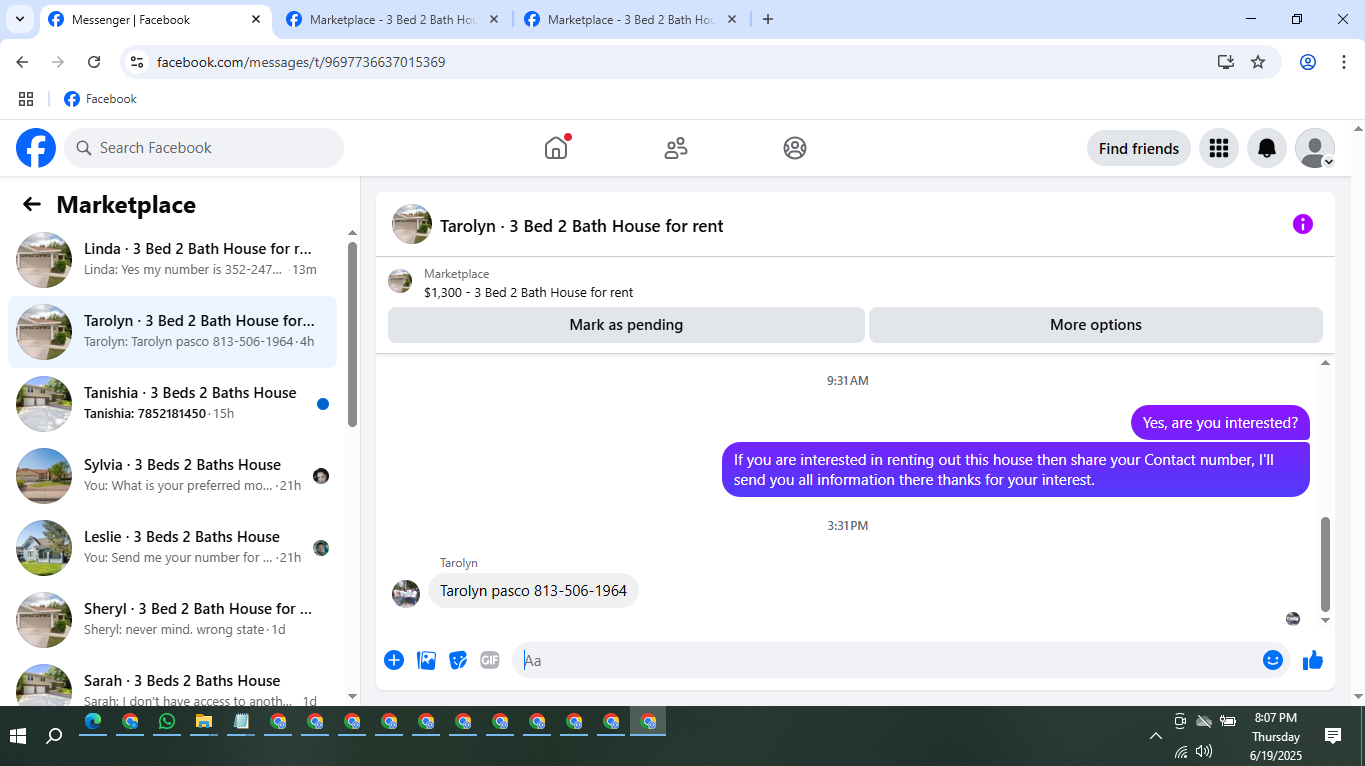Select the Tarolyn conversation in list

(x=172, y=332)
